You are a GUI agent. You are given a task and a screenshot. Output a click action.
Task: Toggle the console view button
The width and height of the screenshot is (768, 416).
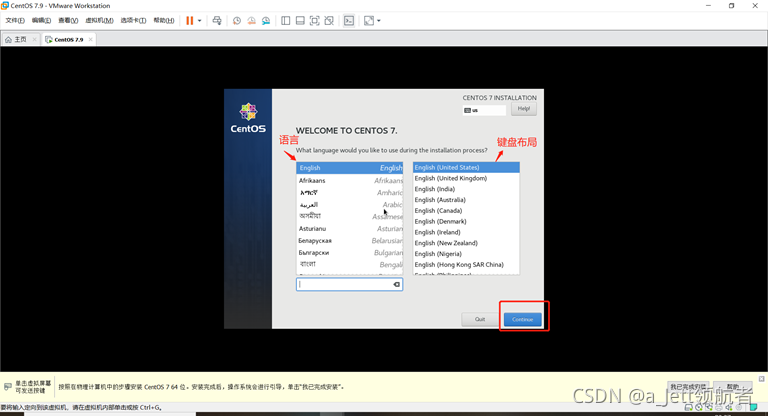coord(349,21)
